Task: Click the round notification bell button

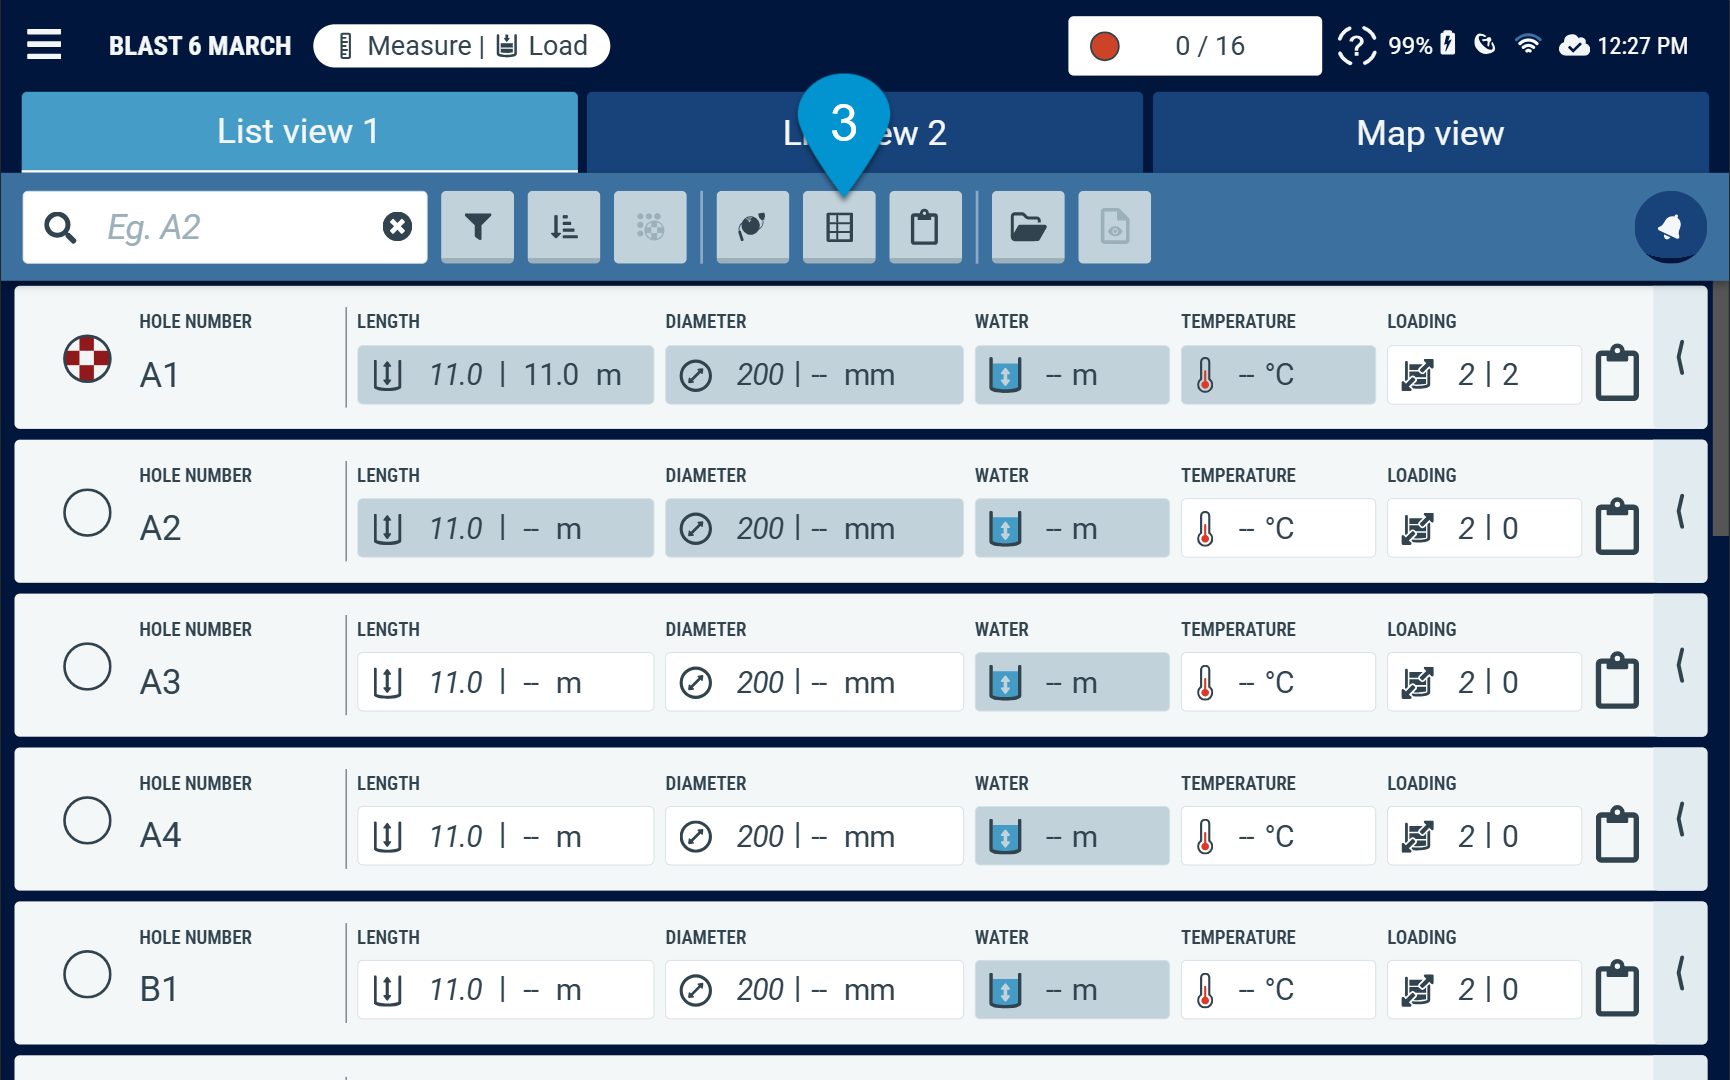Action: 1670,227
